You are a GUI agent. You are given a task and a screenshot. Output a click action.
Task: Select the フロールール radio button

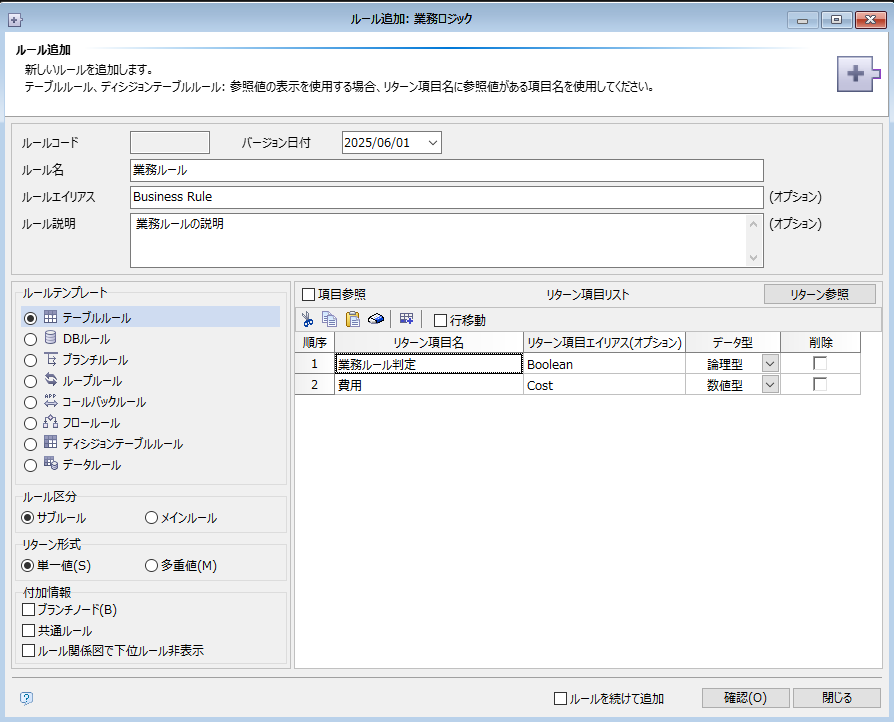pos(31,423)
